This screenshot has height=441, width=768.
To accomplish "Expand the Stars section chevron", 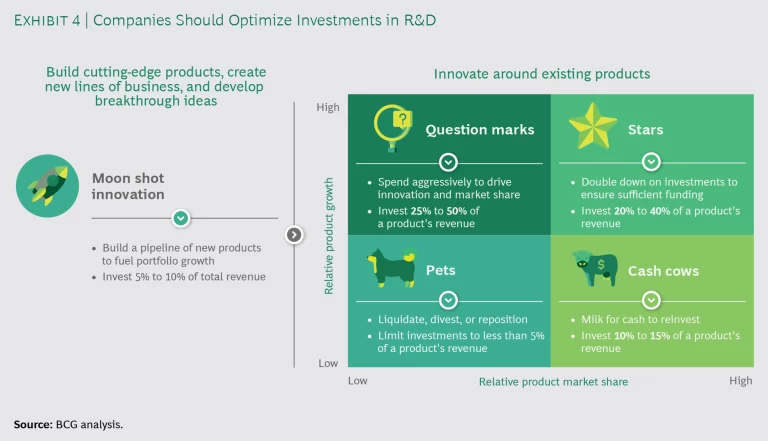I will tap(651, 162).
